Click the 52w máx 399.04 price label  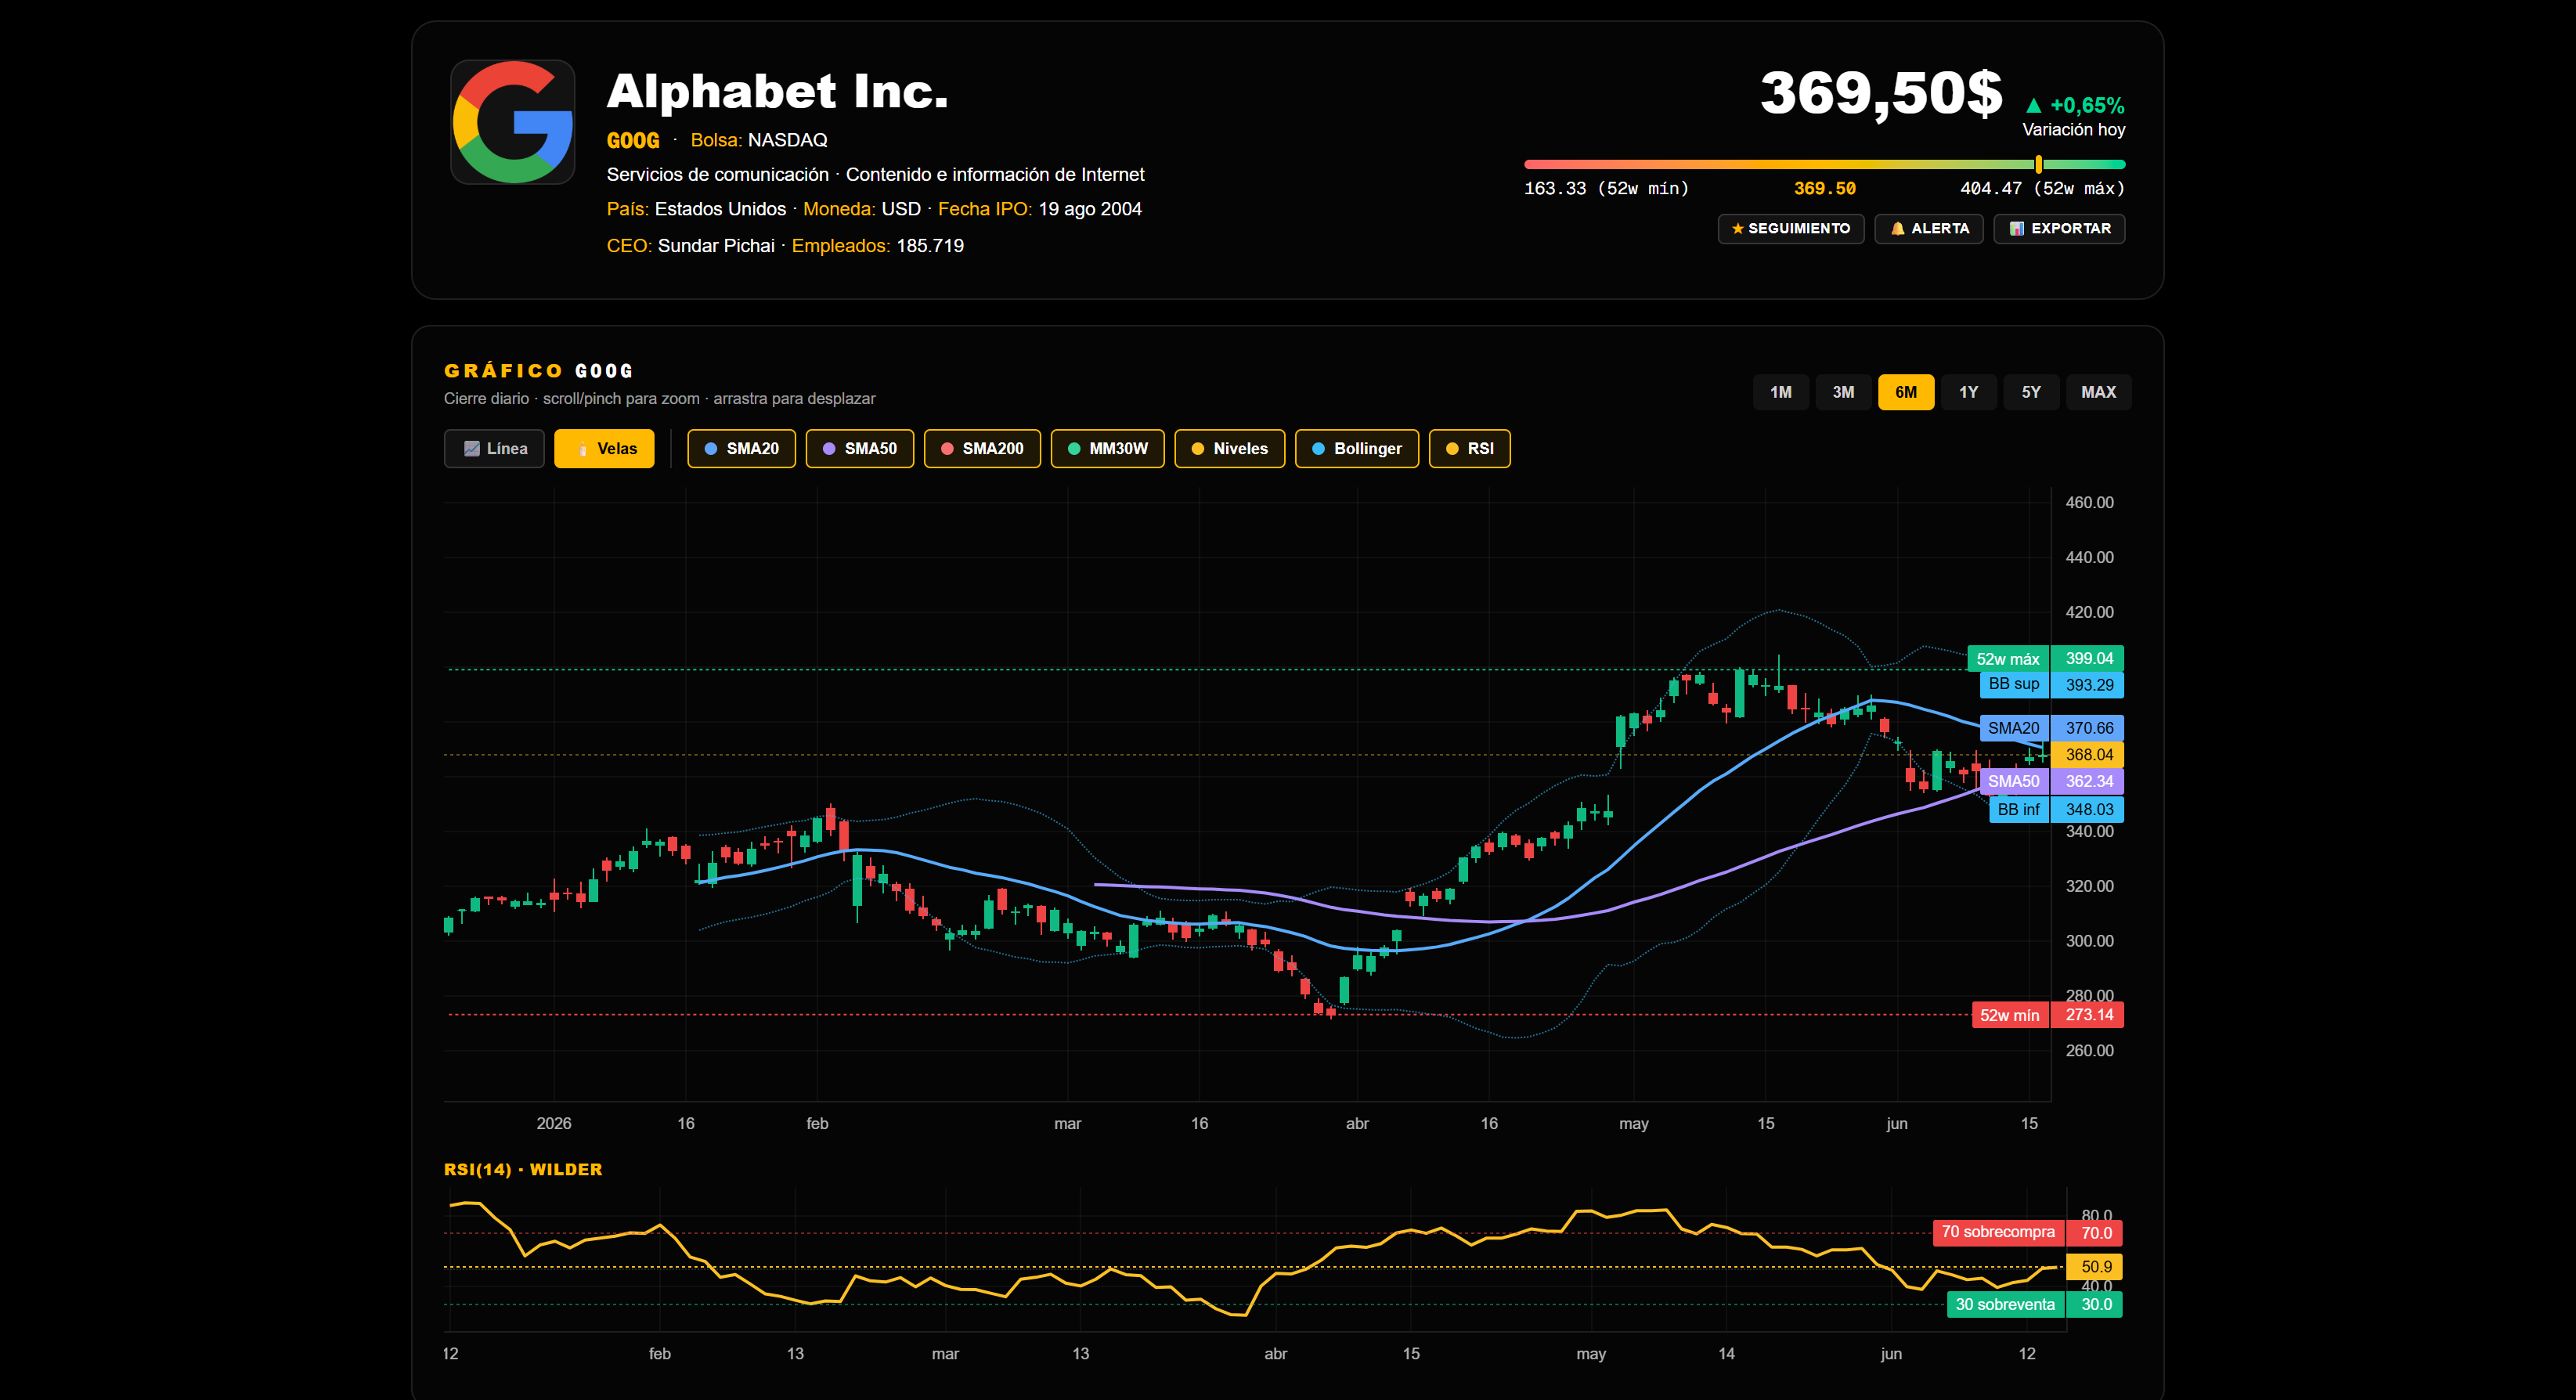(2045, 659)
